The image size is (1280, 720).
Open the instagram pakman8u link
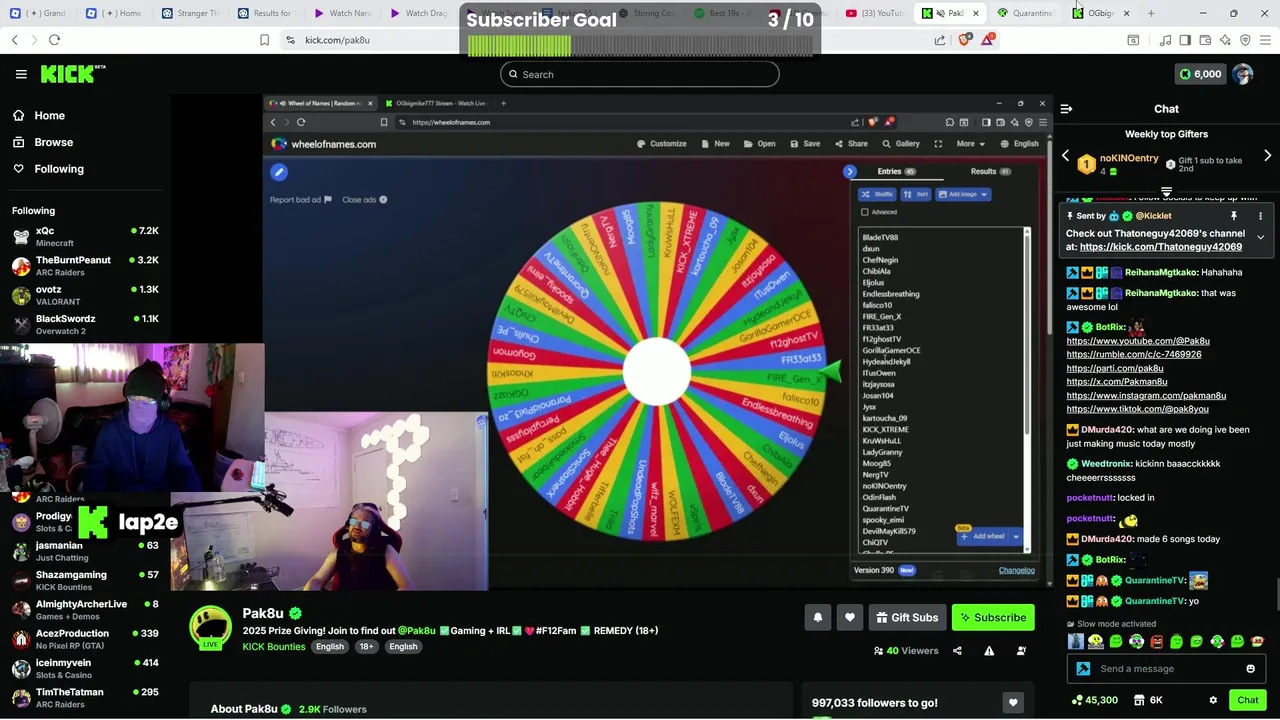[1146, 395]
